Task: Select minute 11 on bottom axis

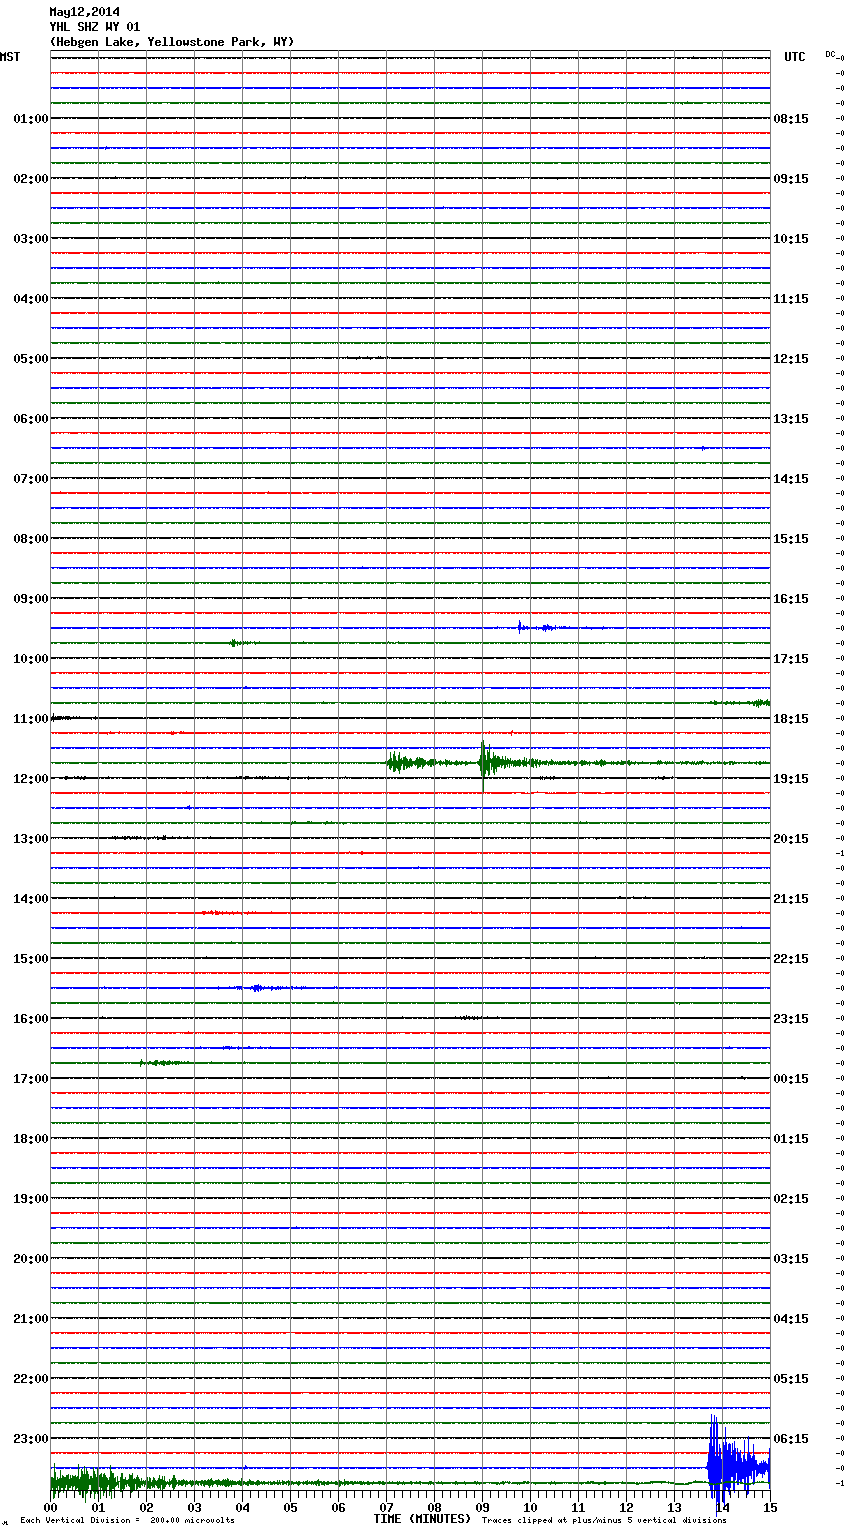Action: (x=579, y=1507)
